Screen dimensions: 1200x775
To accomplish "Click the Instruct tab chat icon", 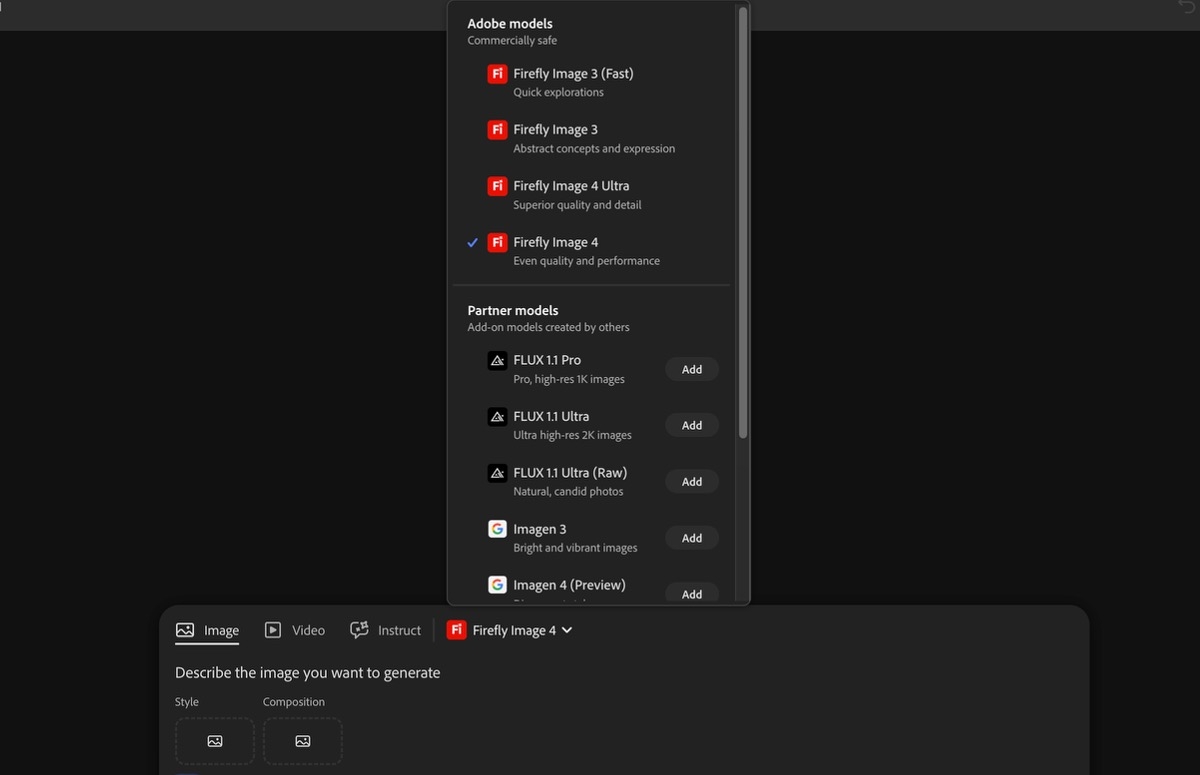I will [x=359, y=630].
